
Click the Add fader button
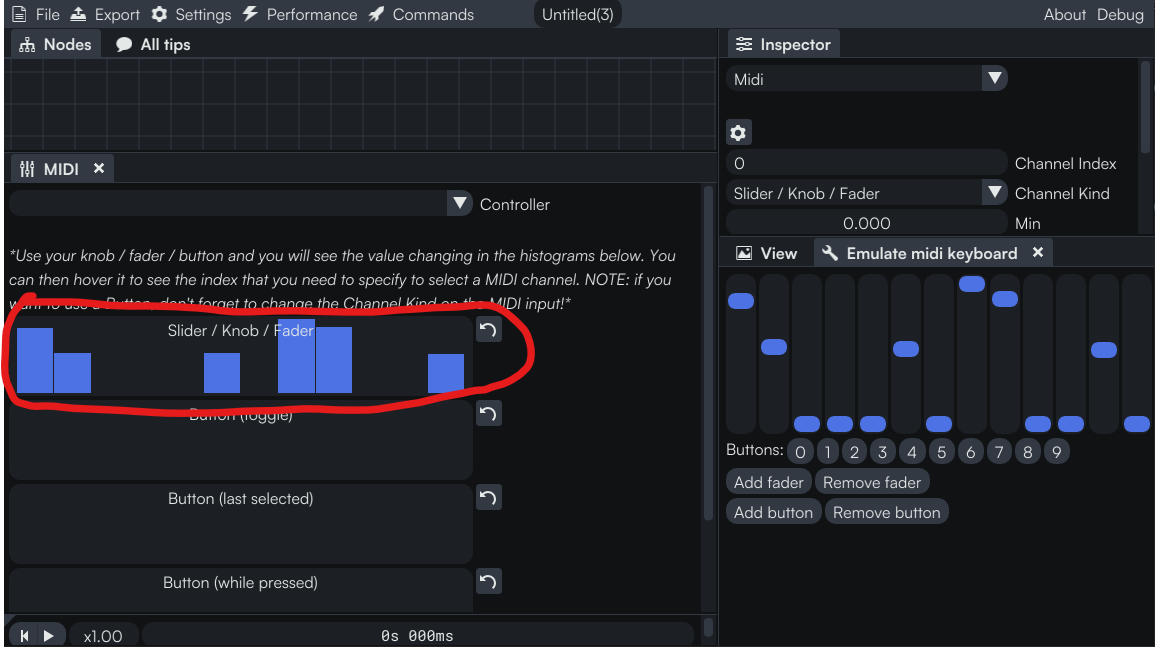pos(768,482)
